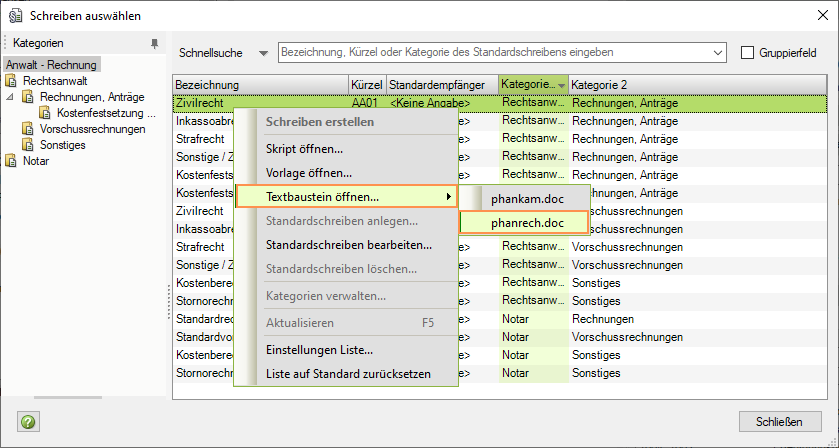839x448 pixels.
Task: Sort by the Bezeichnung column header
Action: point(260,85)
